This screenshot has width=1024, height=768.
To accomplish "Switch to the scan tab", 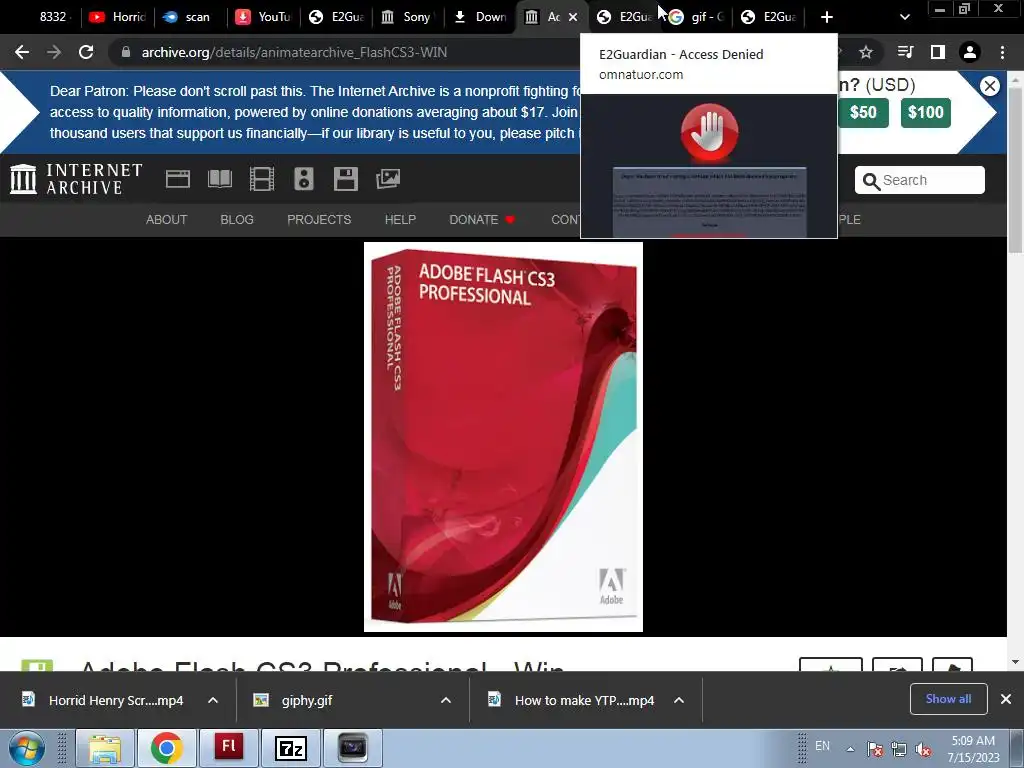I will click(189, 17).
